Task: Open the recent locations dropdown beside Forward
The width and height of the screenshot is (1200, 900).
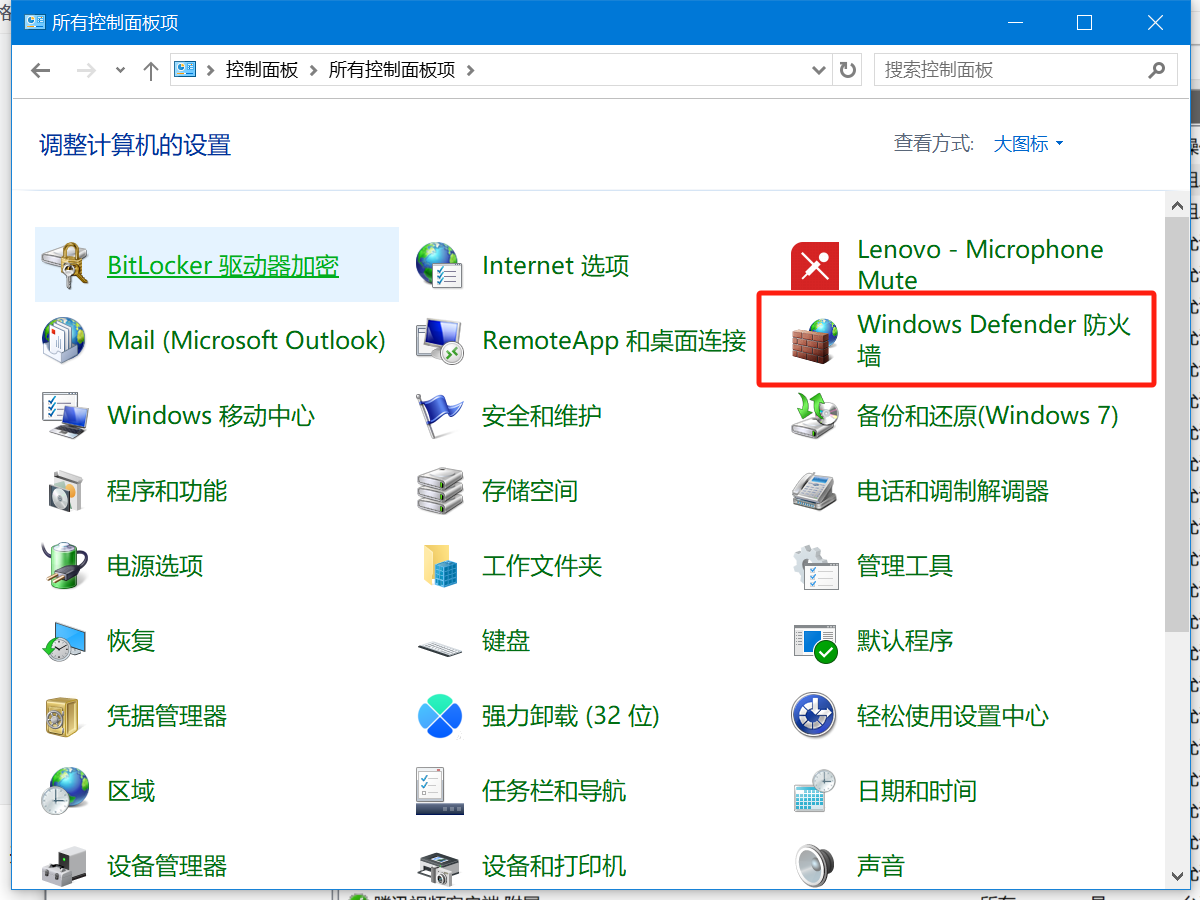Action: [121, 70]
